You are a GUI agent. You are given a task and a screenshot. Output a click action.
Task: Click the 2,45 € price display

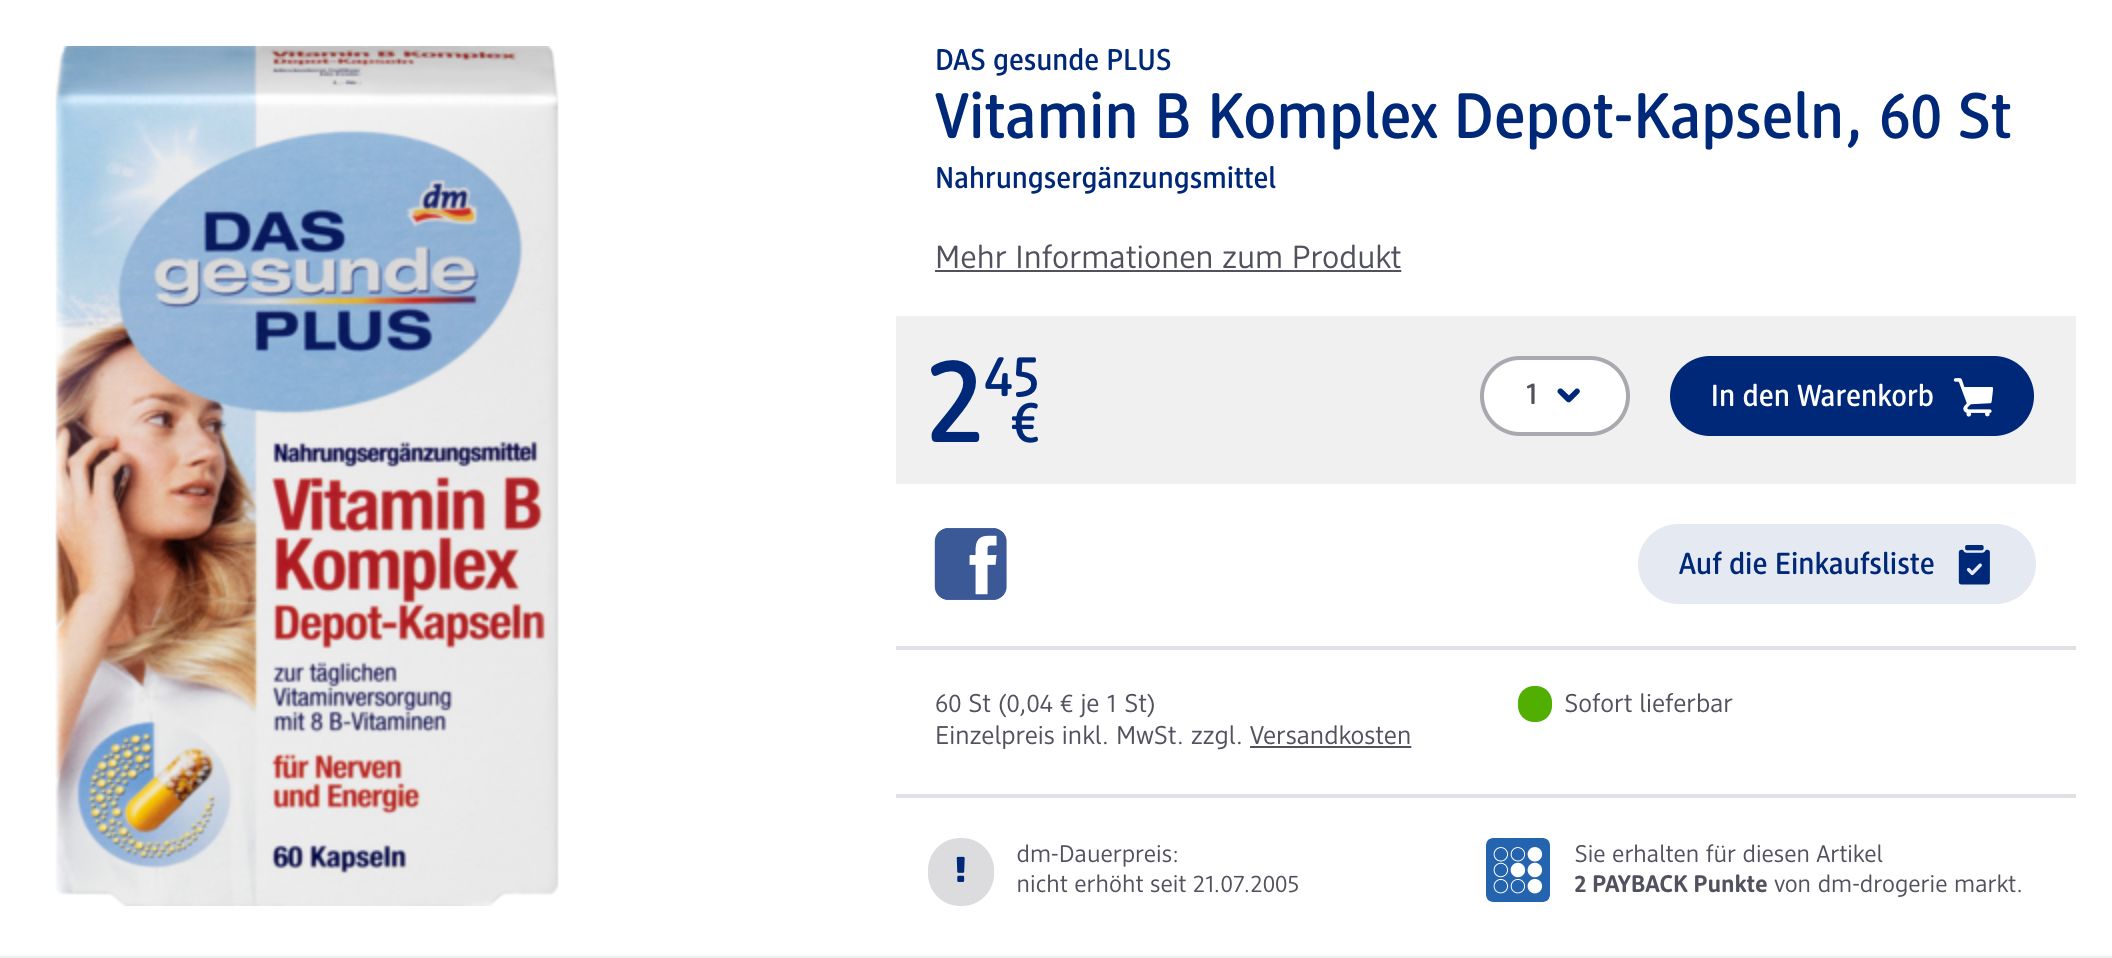pos(984,400)
